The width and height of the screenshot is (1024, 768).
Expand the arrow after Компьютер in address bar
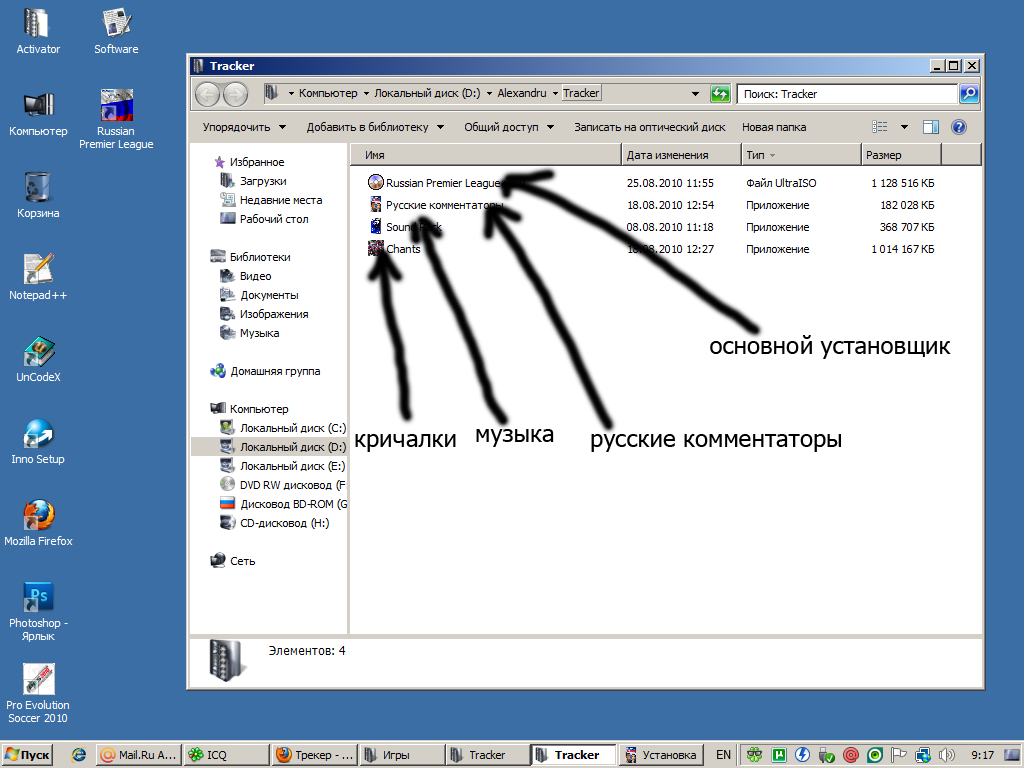[366, 93]
